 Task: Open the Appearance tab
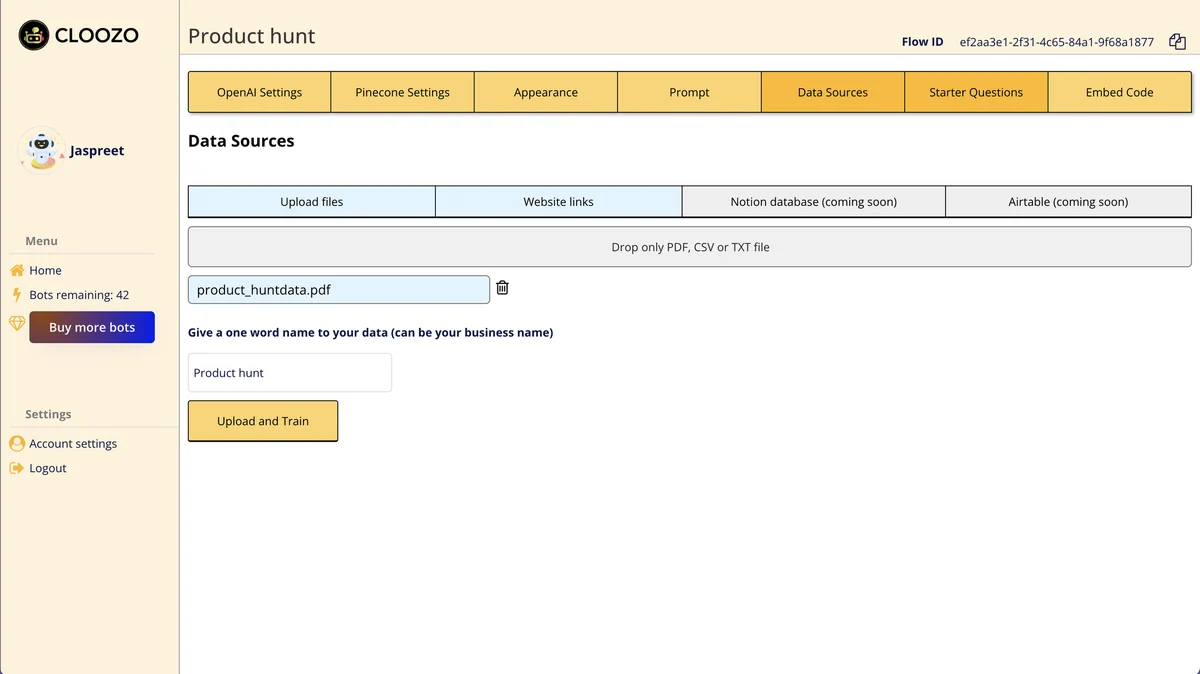pyautogui.click(x=546, y=92)
